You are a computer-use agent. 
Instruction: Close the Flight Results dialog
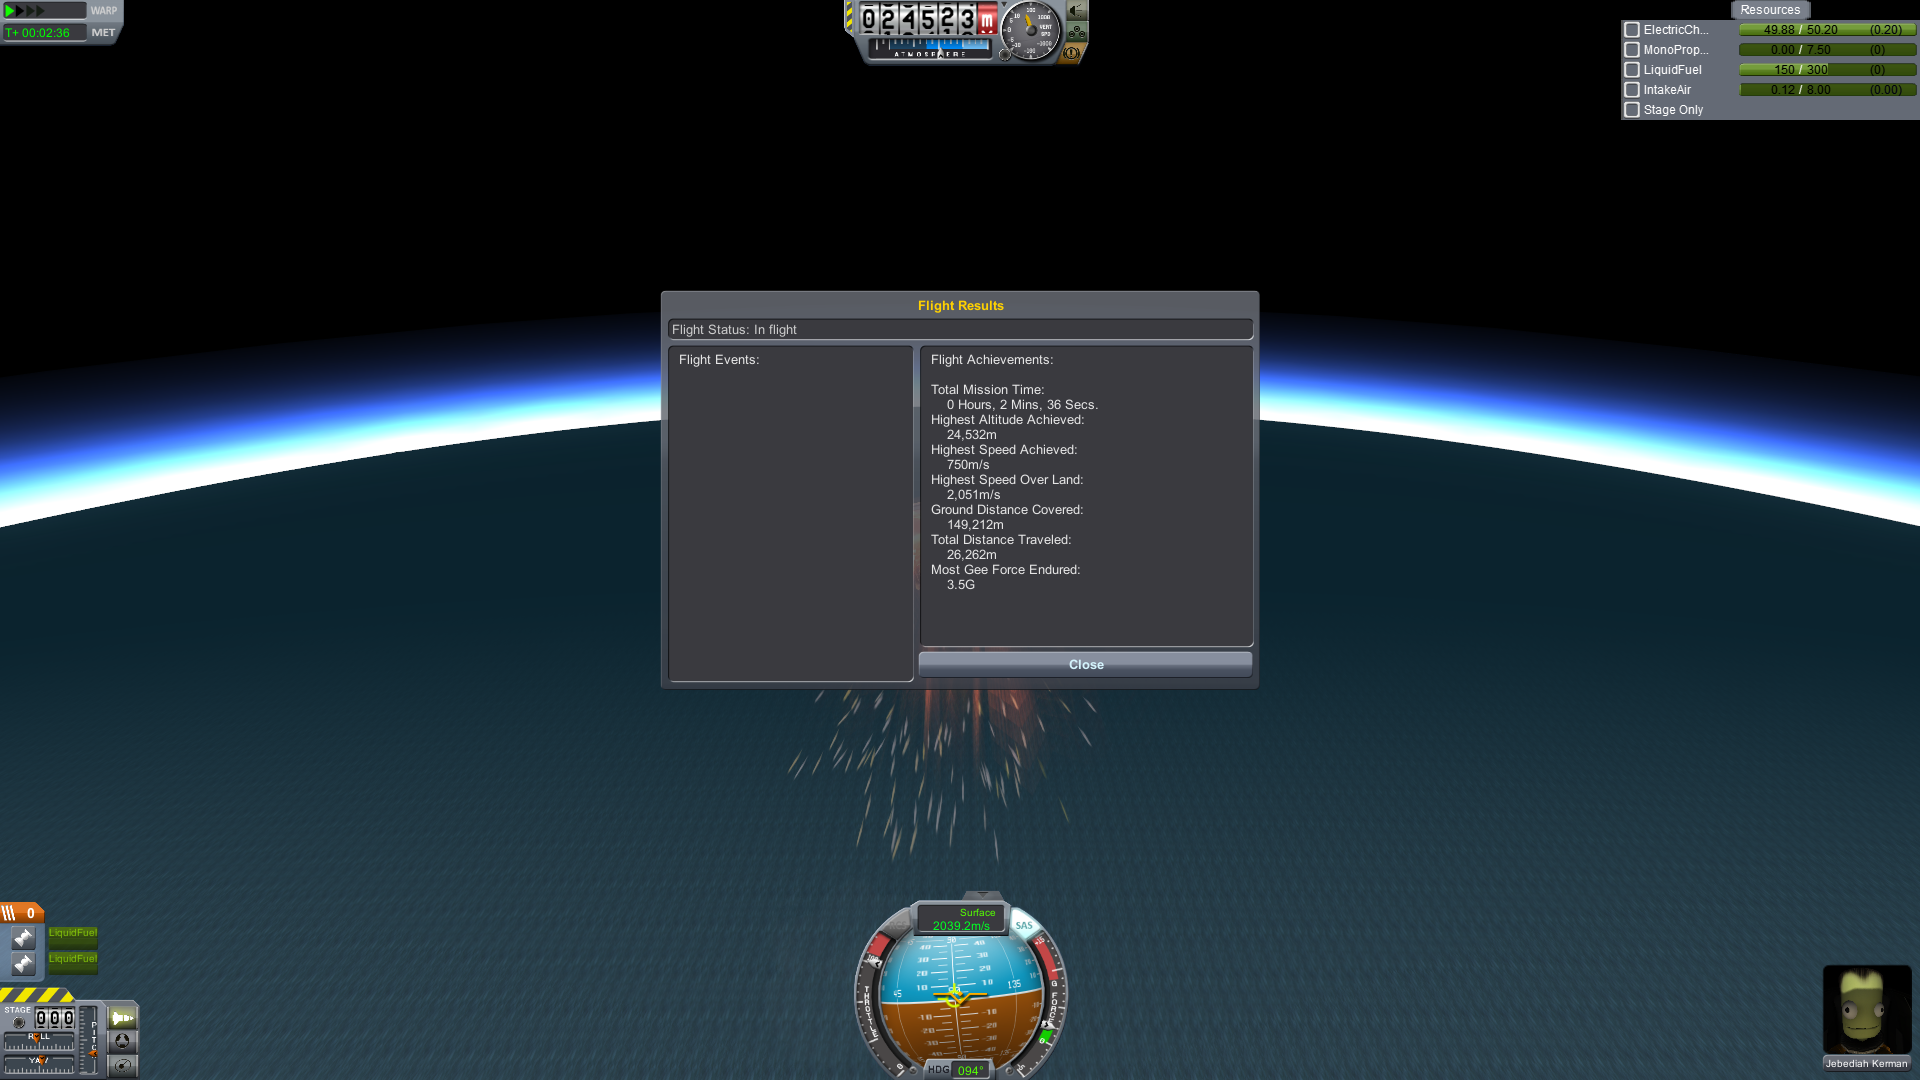[x=1085, y=665]
